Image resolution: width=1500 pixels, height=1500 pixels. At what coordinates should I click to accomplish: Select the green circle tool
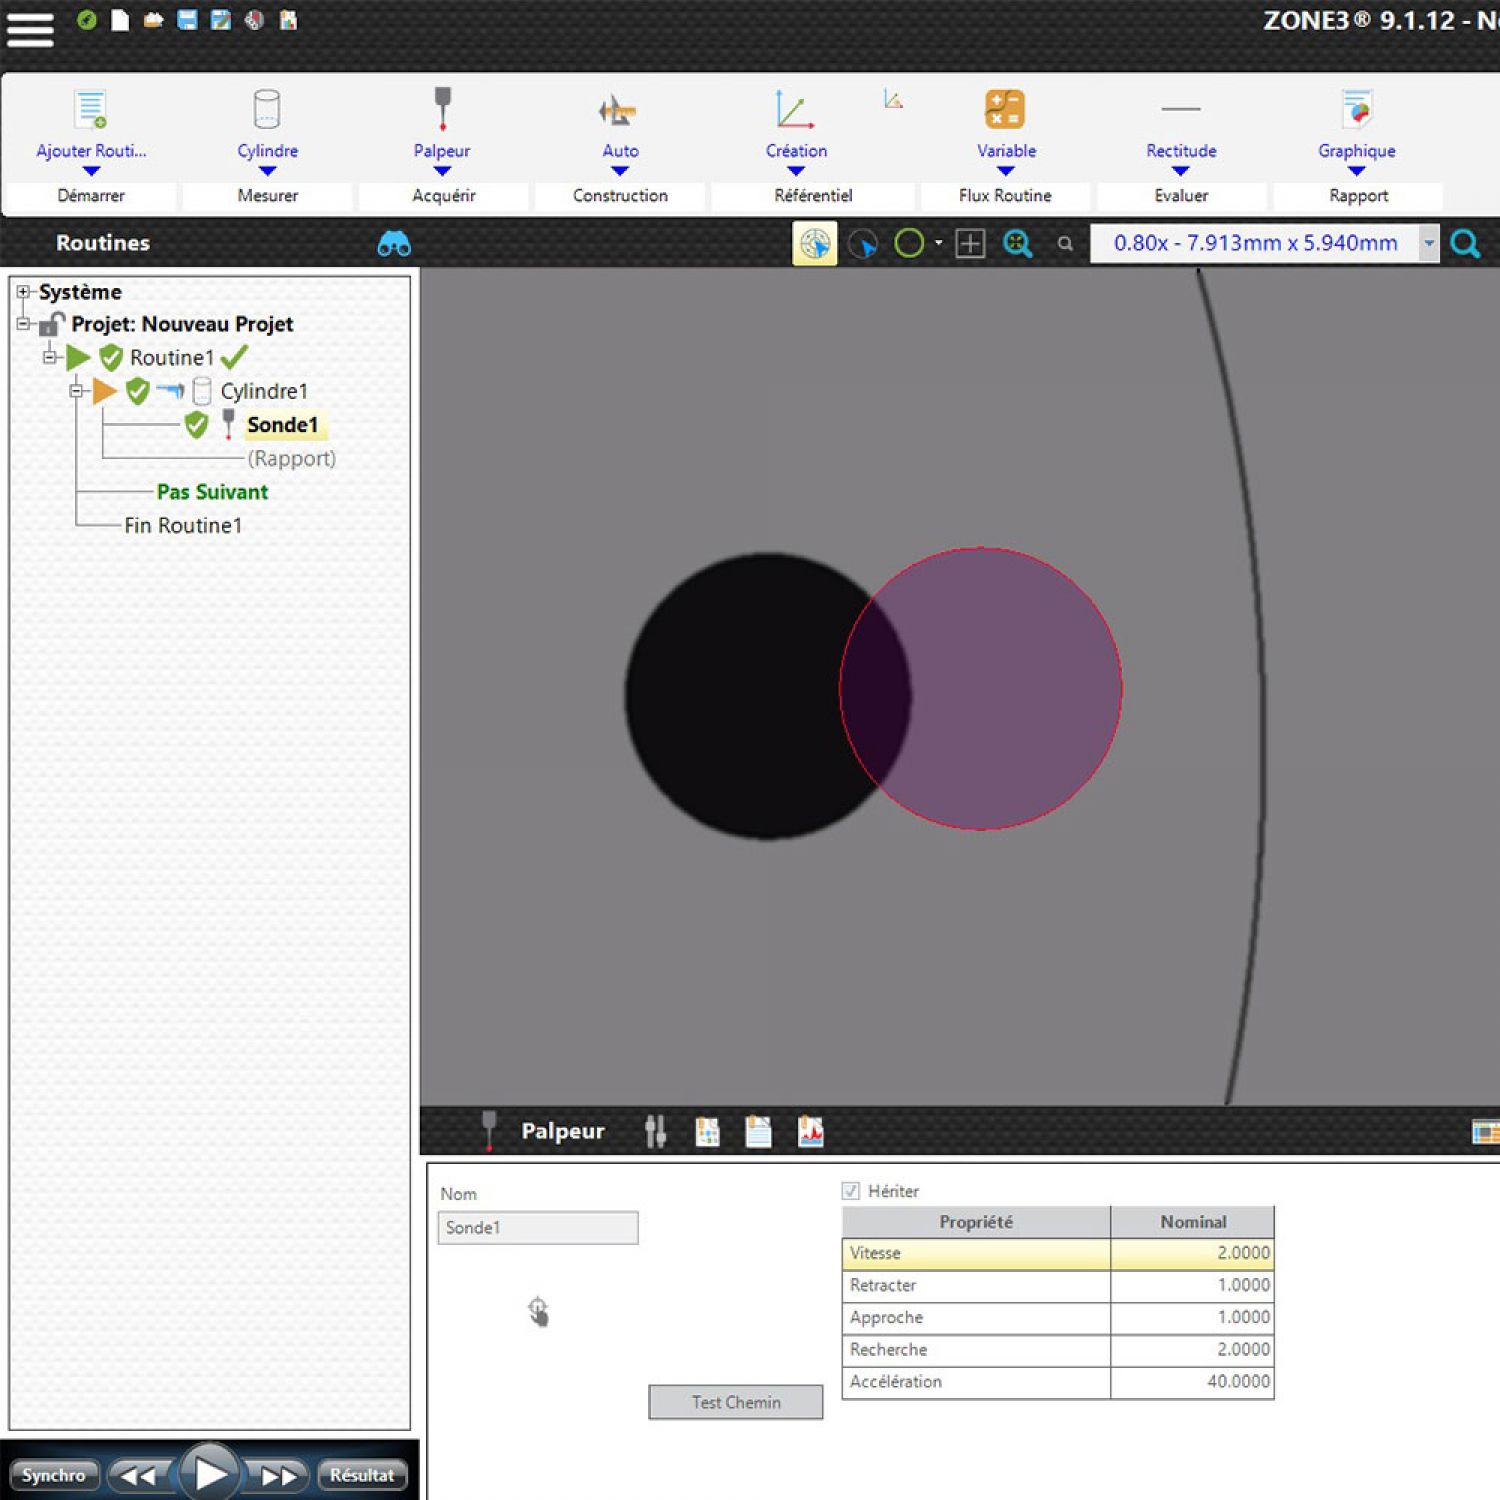tap(909, 243)
